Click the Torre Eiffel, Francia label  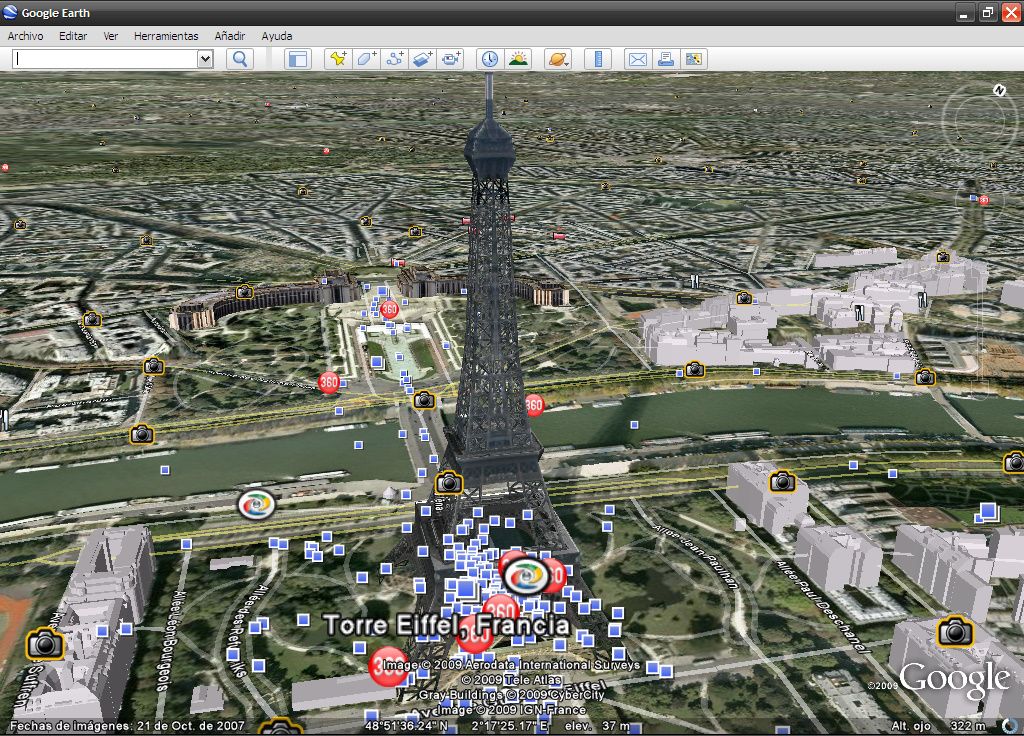(447, 625)
